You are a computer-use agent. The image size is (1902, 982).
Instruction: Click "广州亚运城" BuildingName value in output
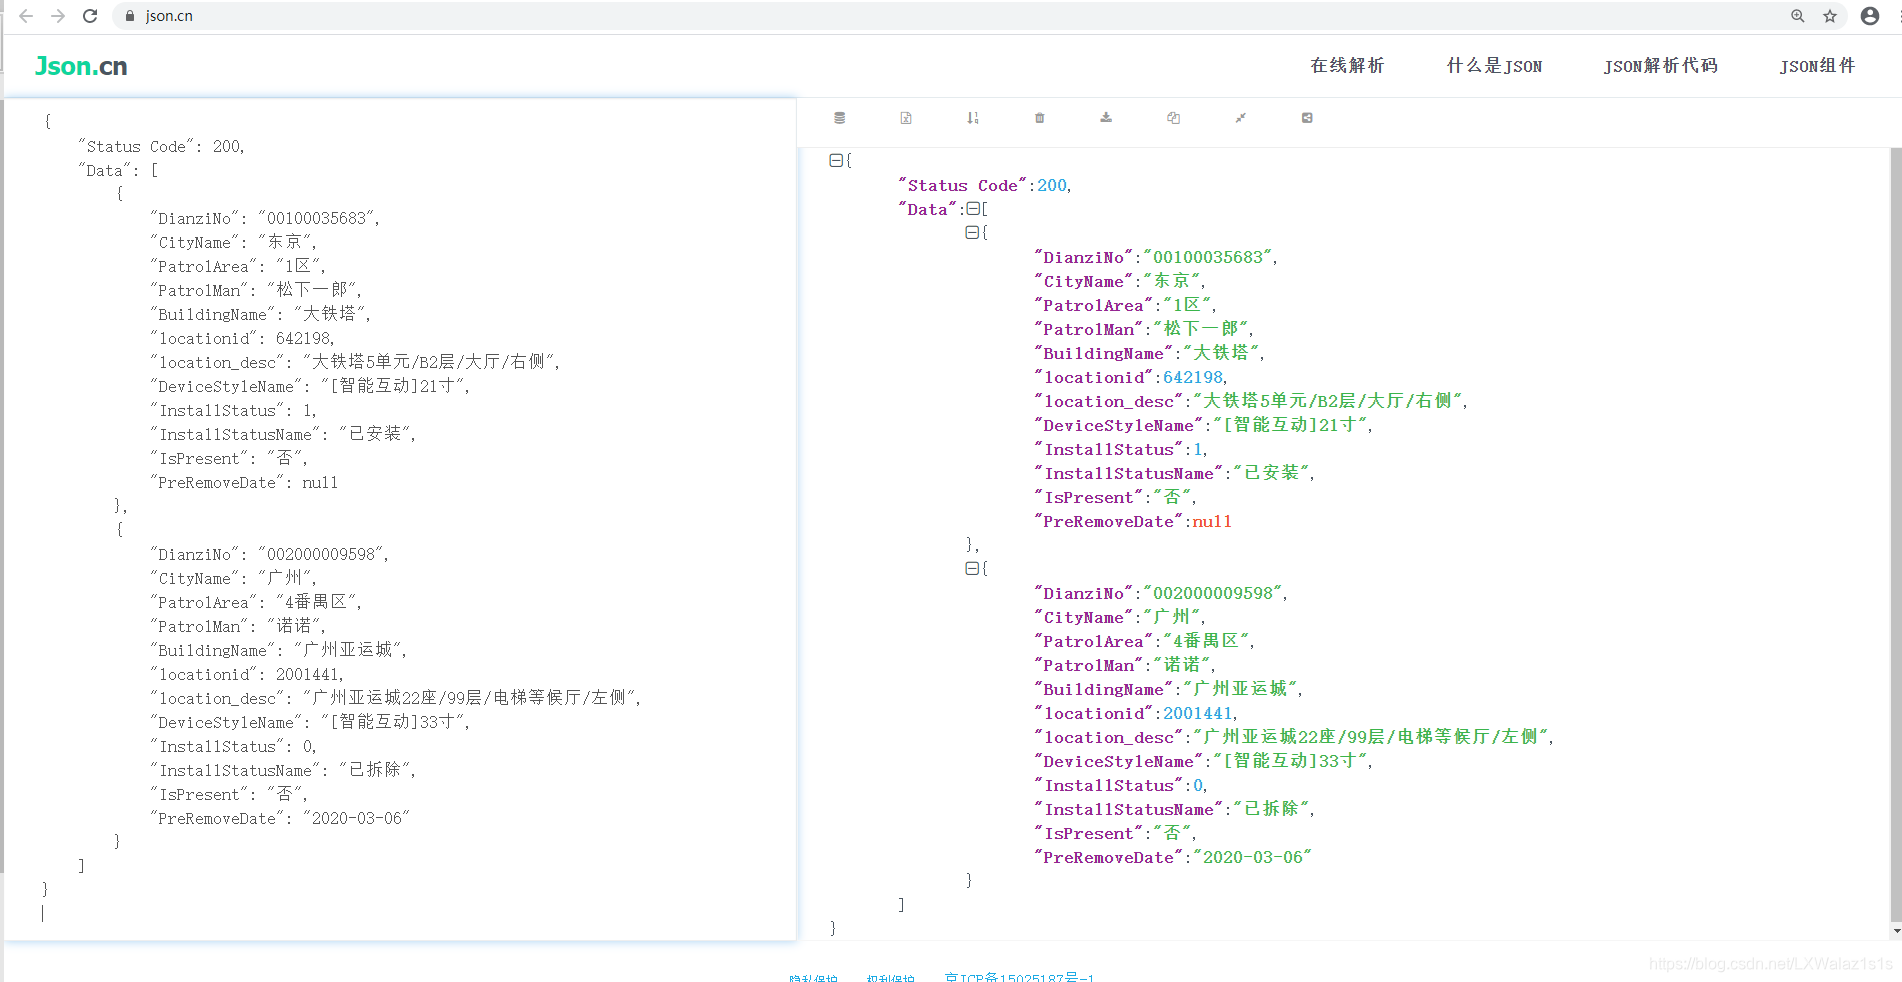point(1240,689)
